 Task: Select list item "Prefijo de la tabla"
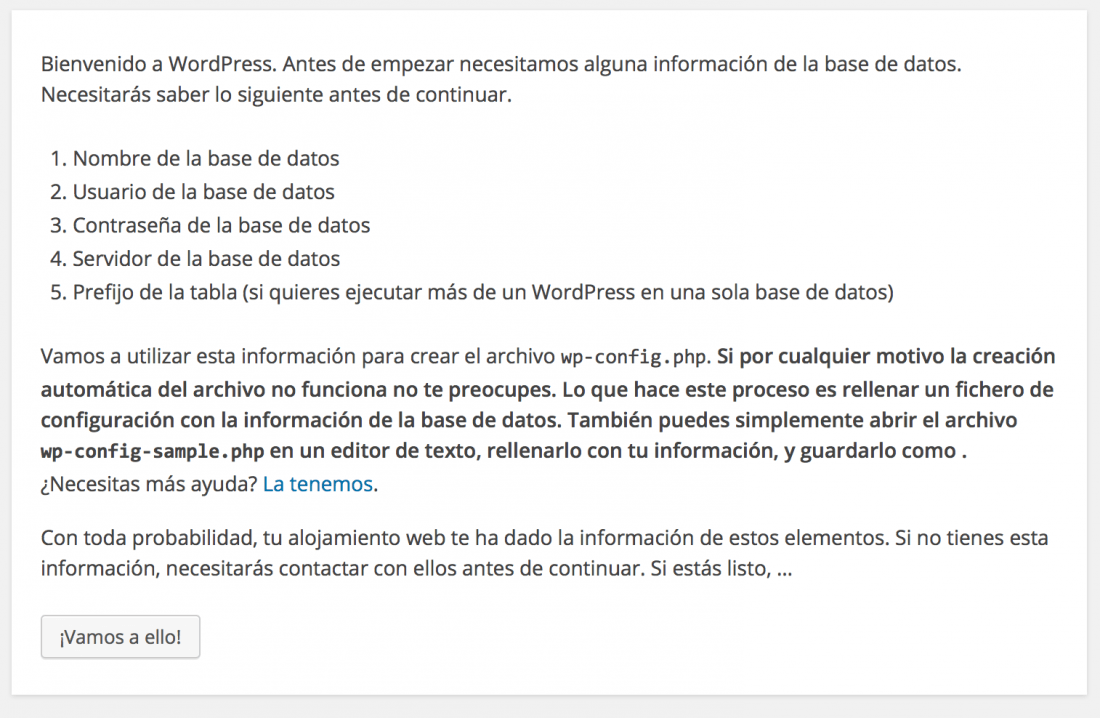483,292
